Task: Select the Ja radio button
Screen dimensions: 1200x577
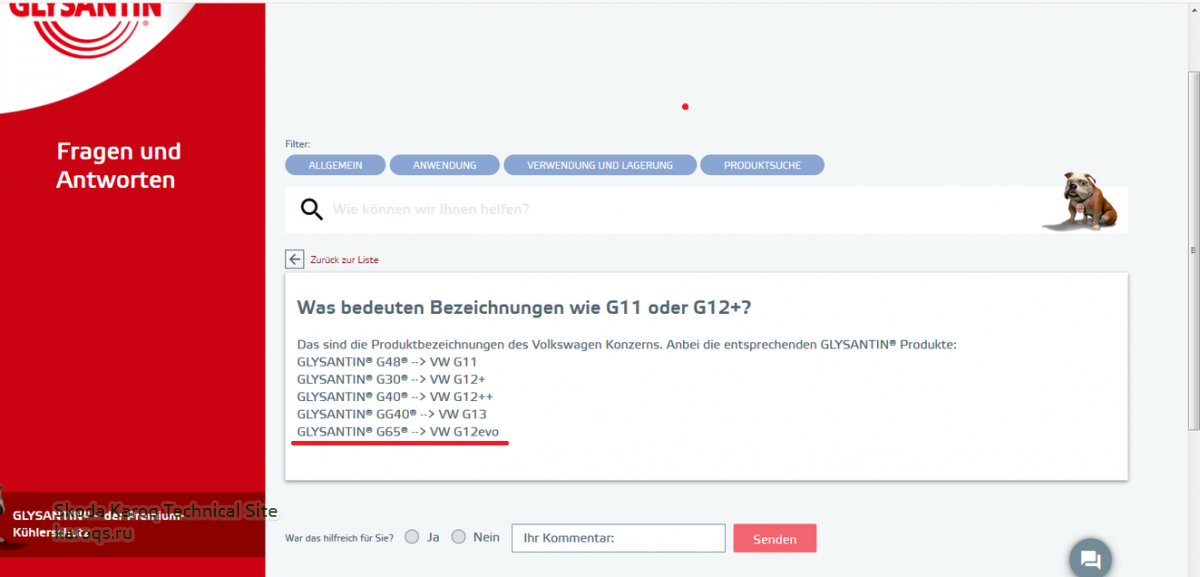Action: pyautogui.click(x=412, y=537)
